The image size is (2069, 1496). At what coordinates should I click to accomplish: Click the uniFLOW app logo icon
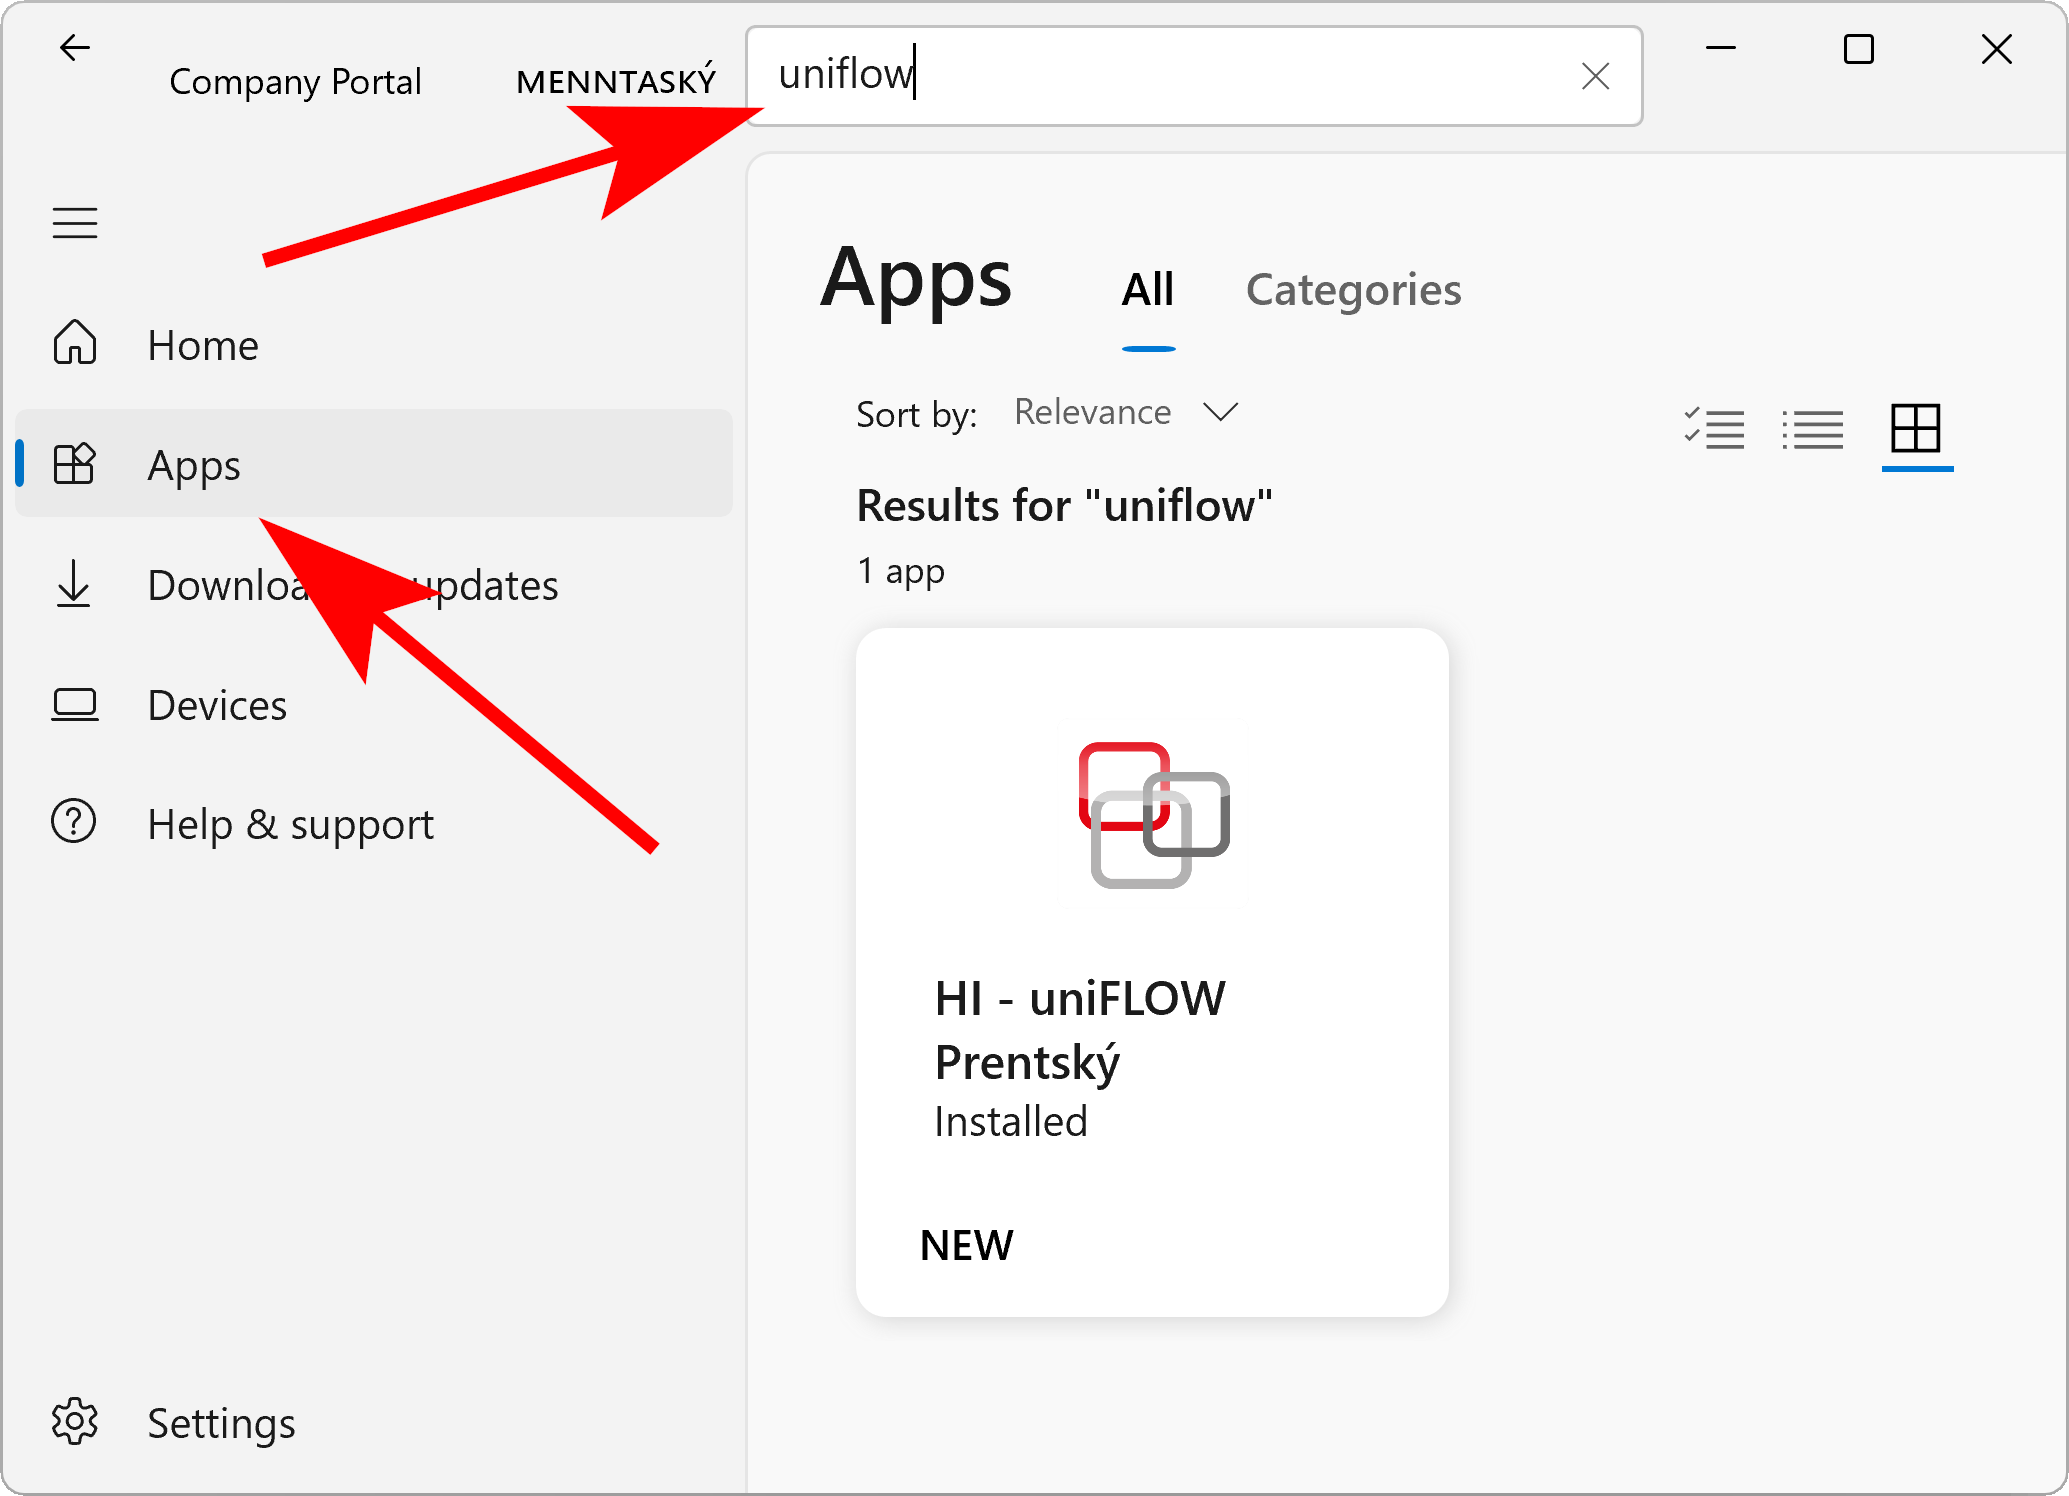1154,815
